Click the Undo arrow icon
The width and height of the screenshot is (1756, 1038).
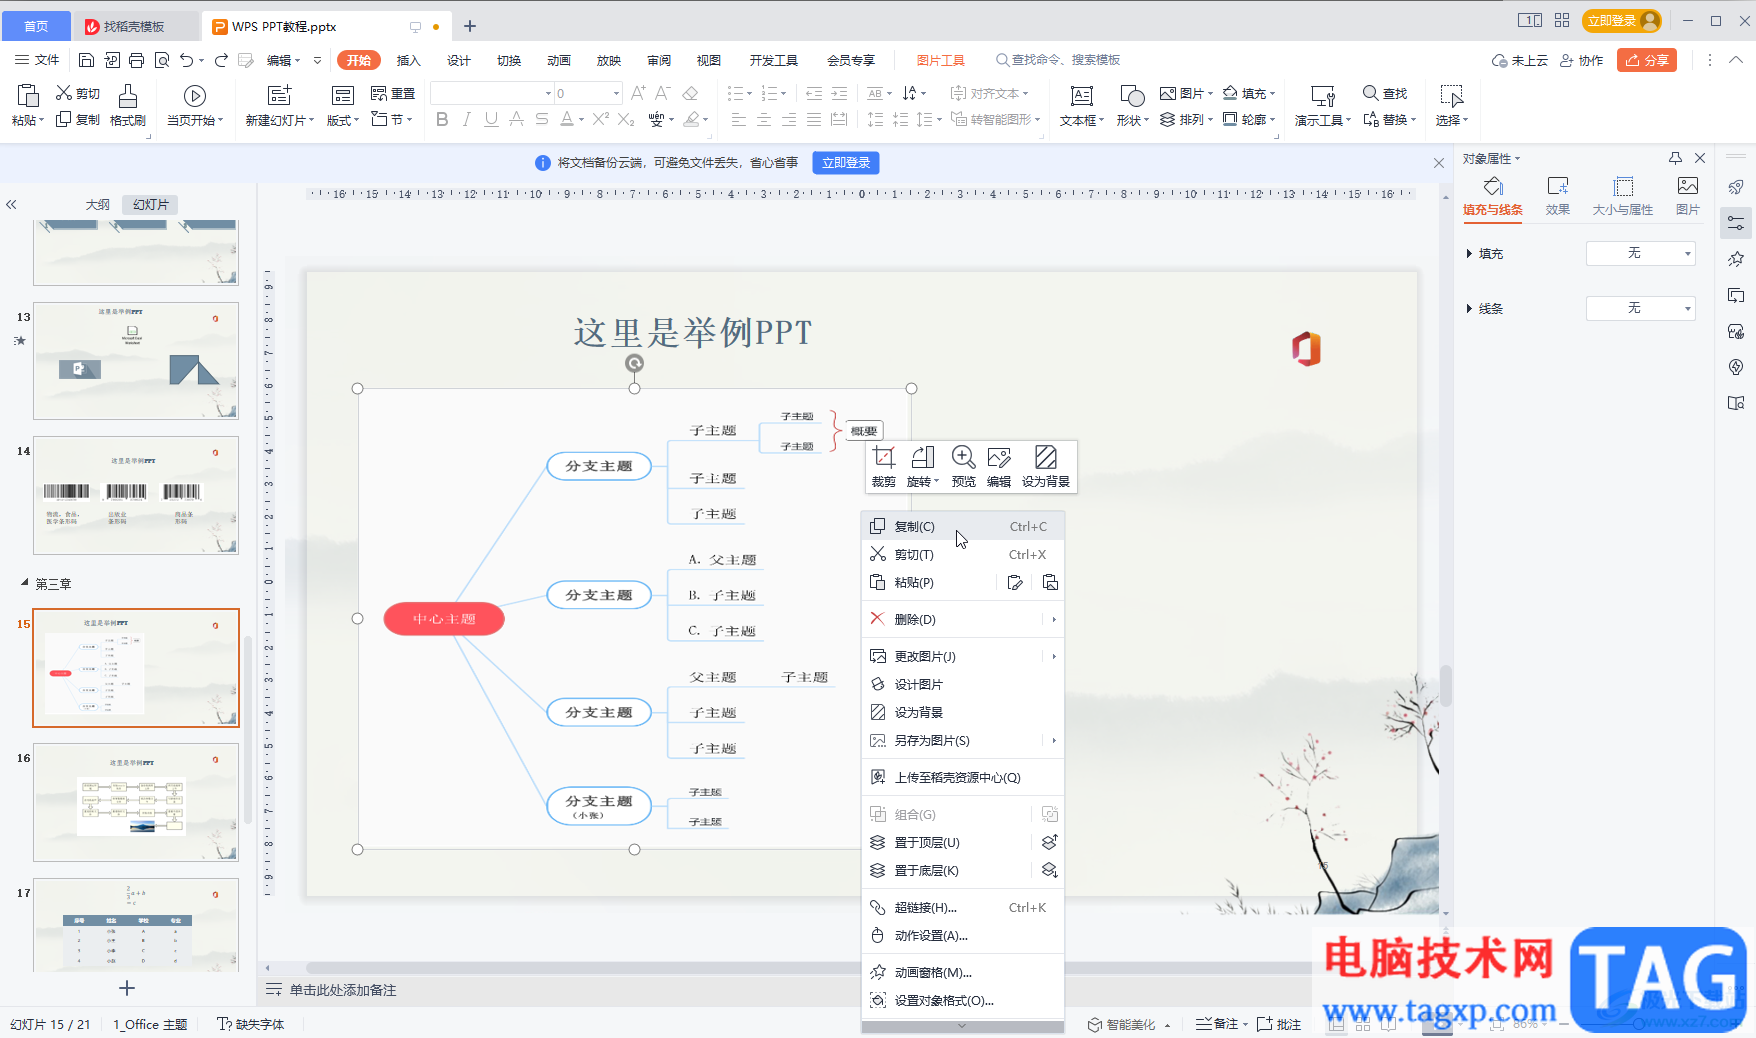(x=187, y=60)
